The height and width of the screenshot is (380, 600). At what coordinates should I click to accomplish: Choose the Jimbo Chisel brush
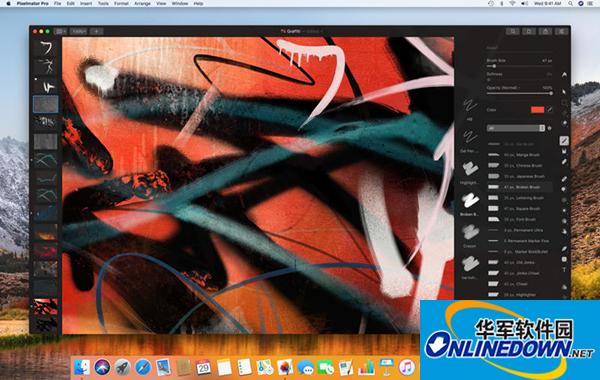(x=520, y=273)
